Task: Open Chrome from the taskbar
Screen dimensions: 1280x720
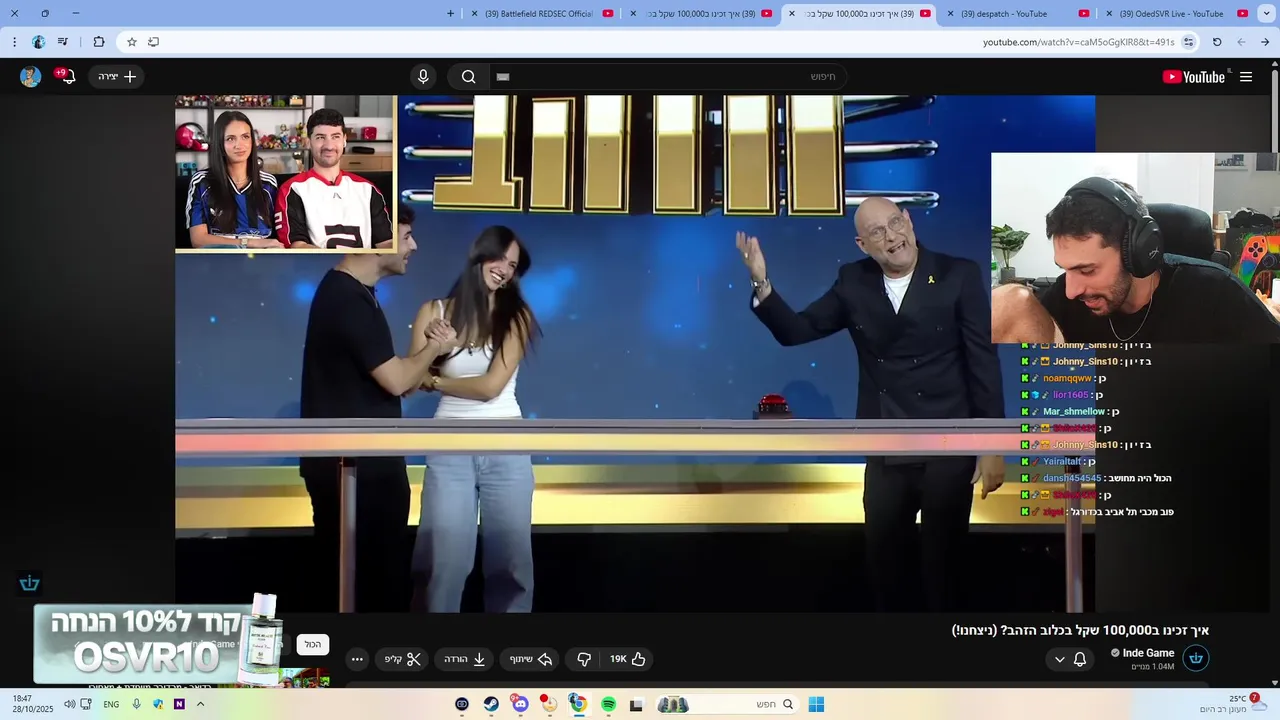Action: click(578, 704)
